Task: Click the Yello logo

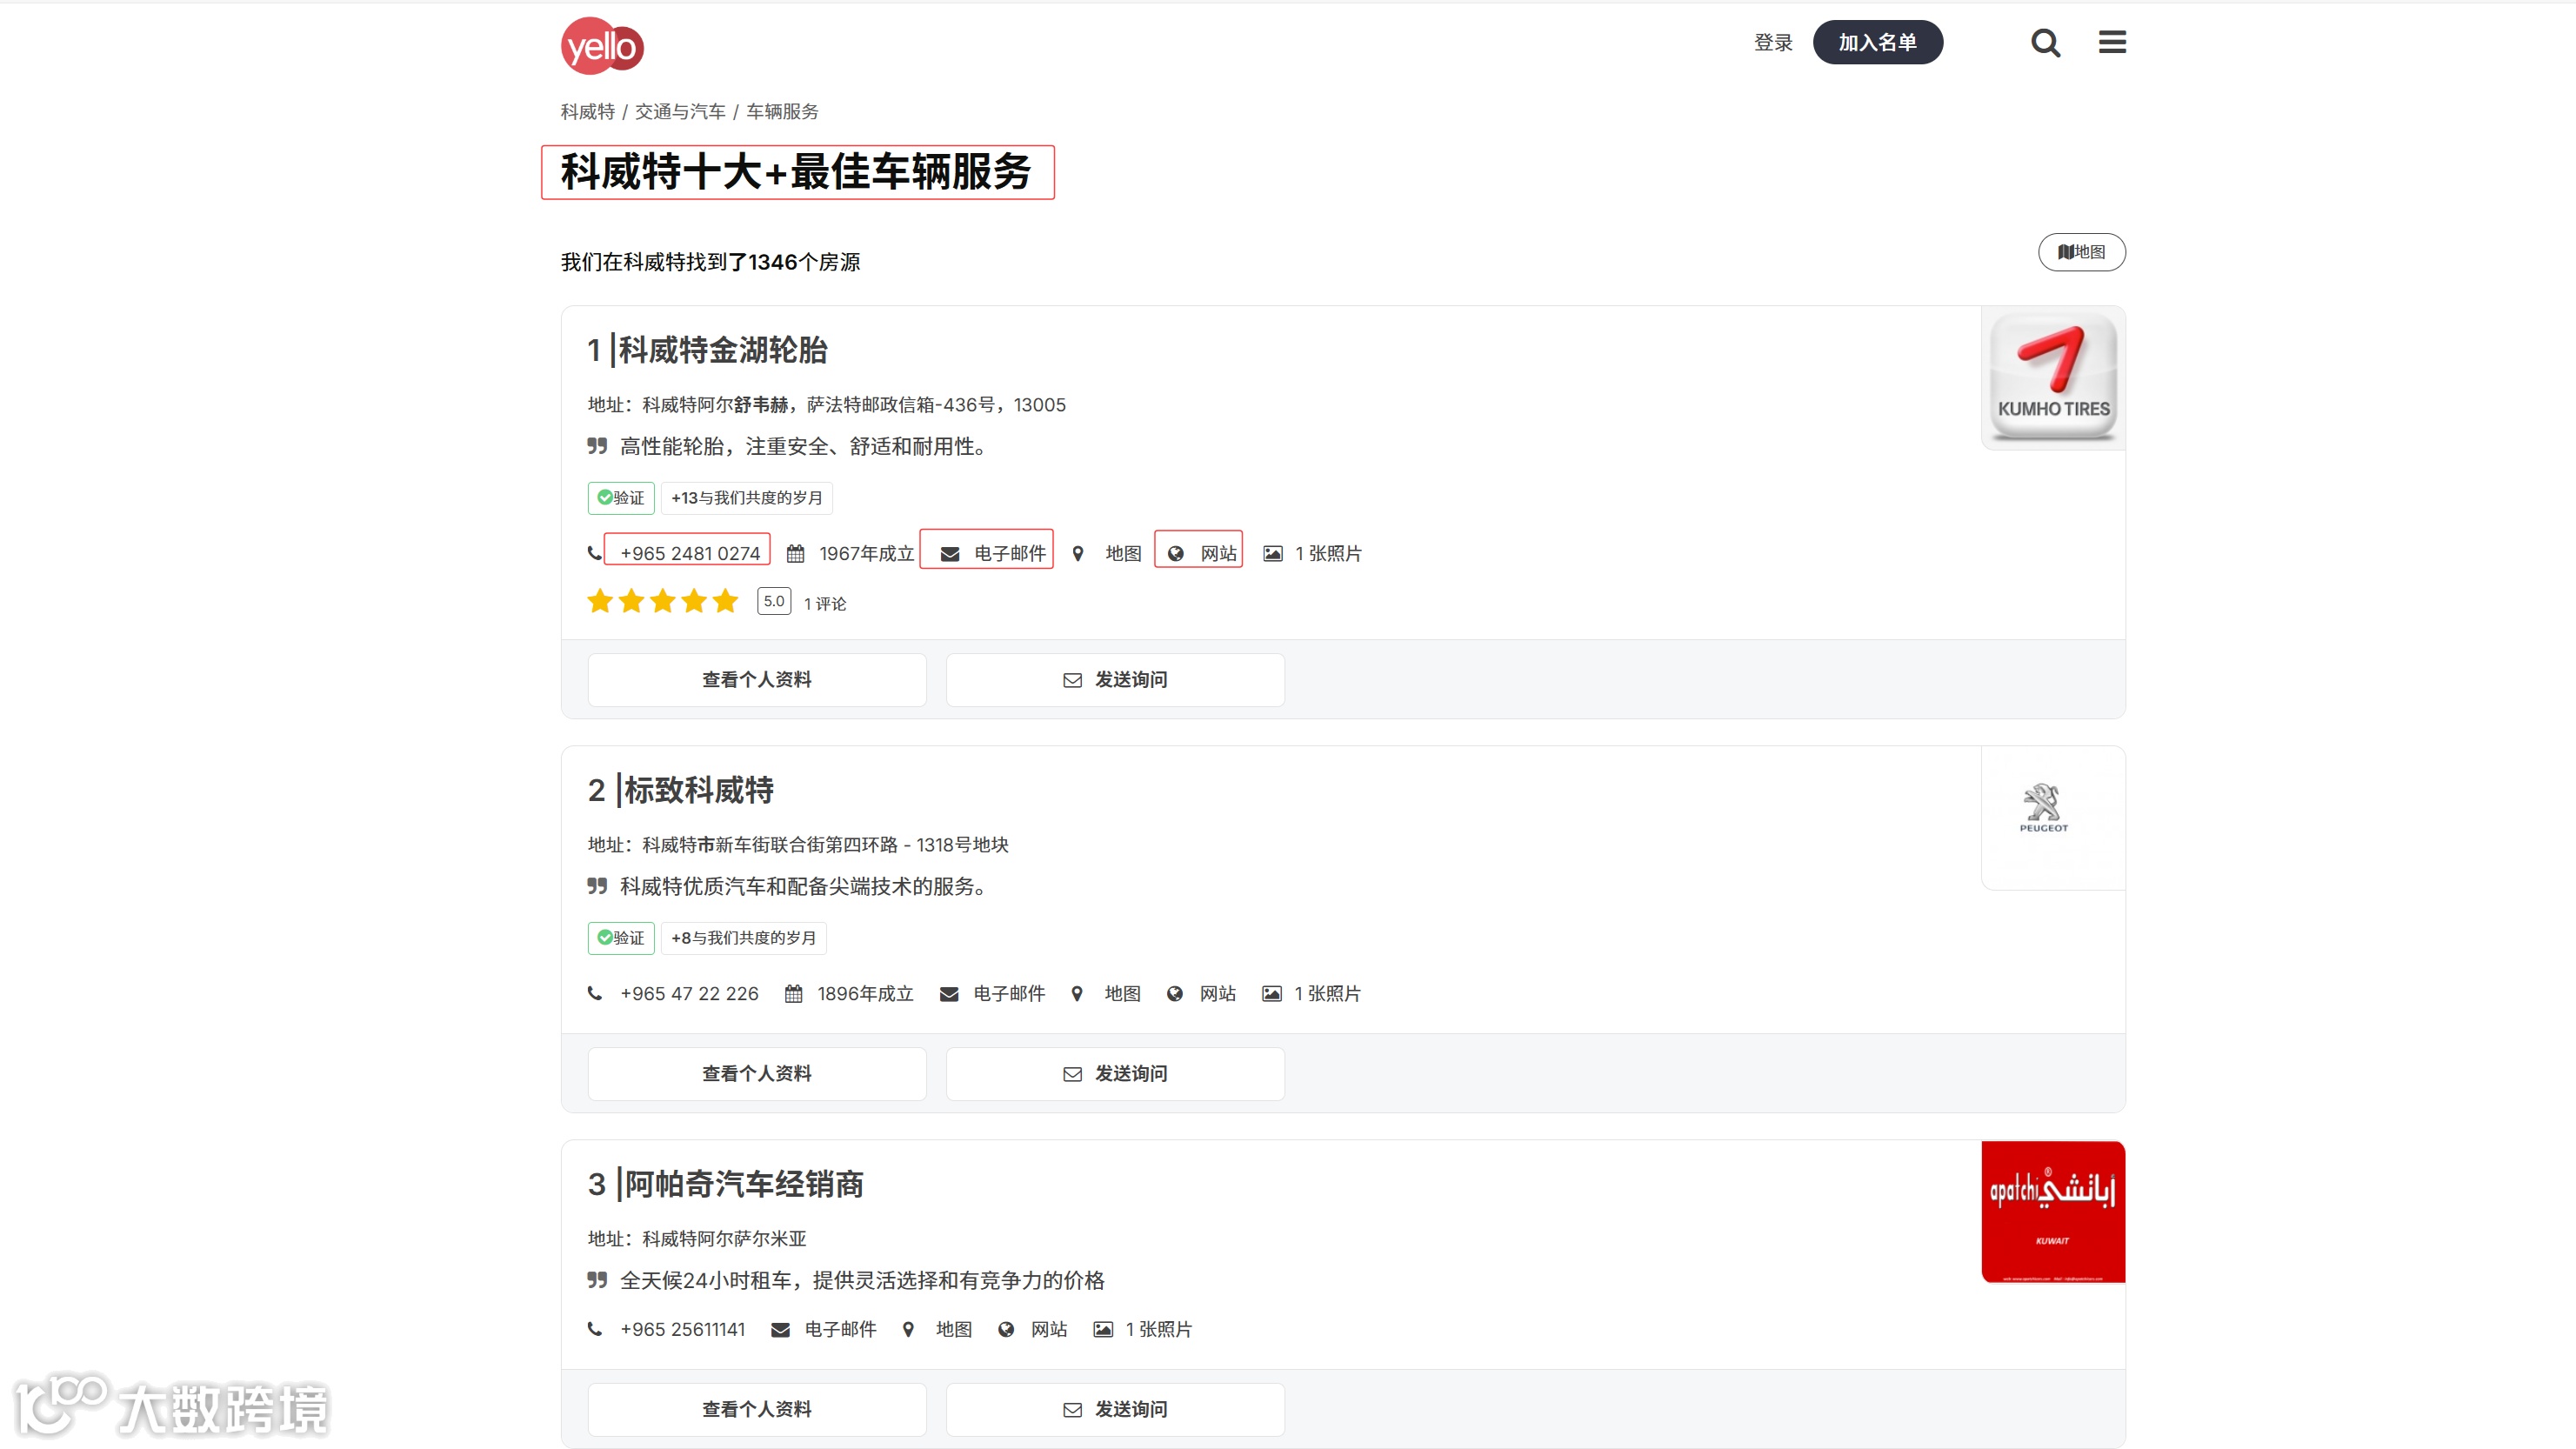Action: [602, 46]
